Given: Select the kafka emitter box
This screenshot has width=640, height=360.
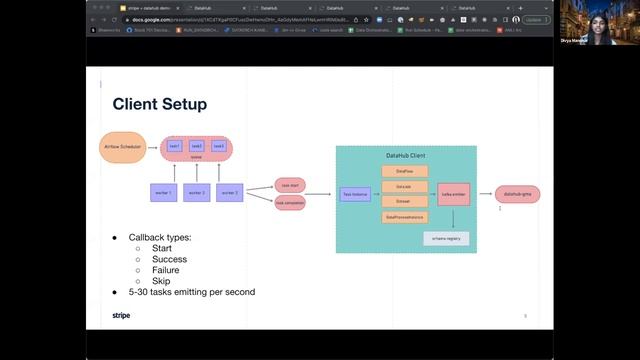Looking at the screenshot, I should click(x=453, y=194).
